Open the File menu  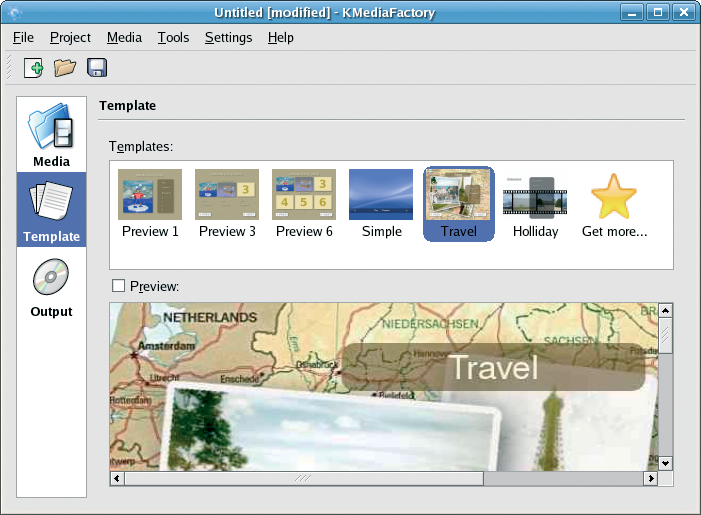[23, 38]
